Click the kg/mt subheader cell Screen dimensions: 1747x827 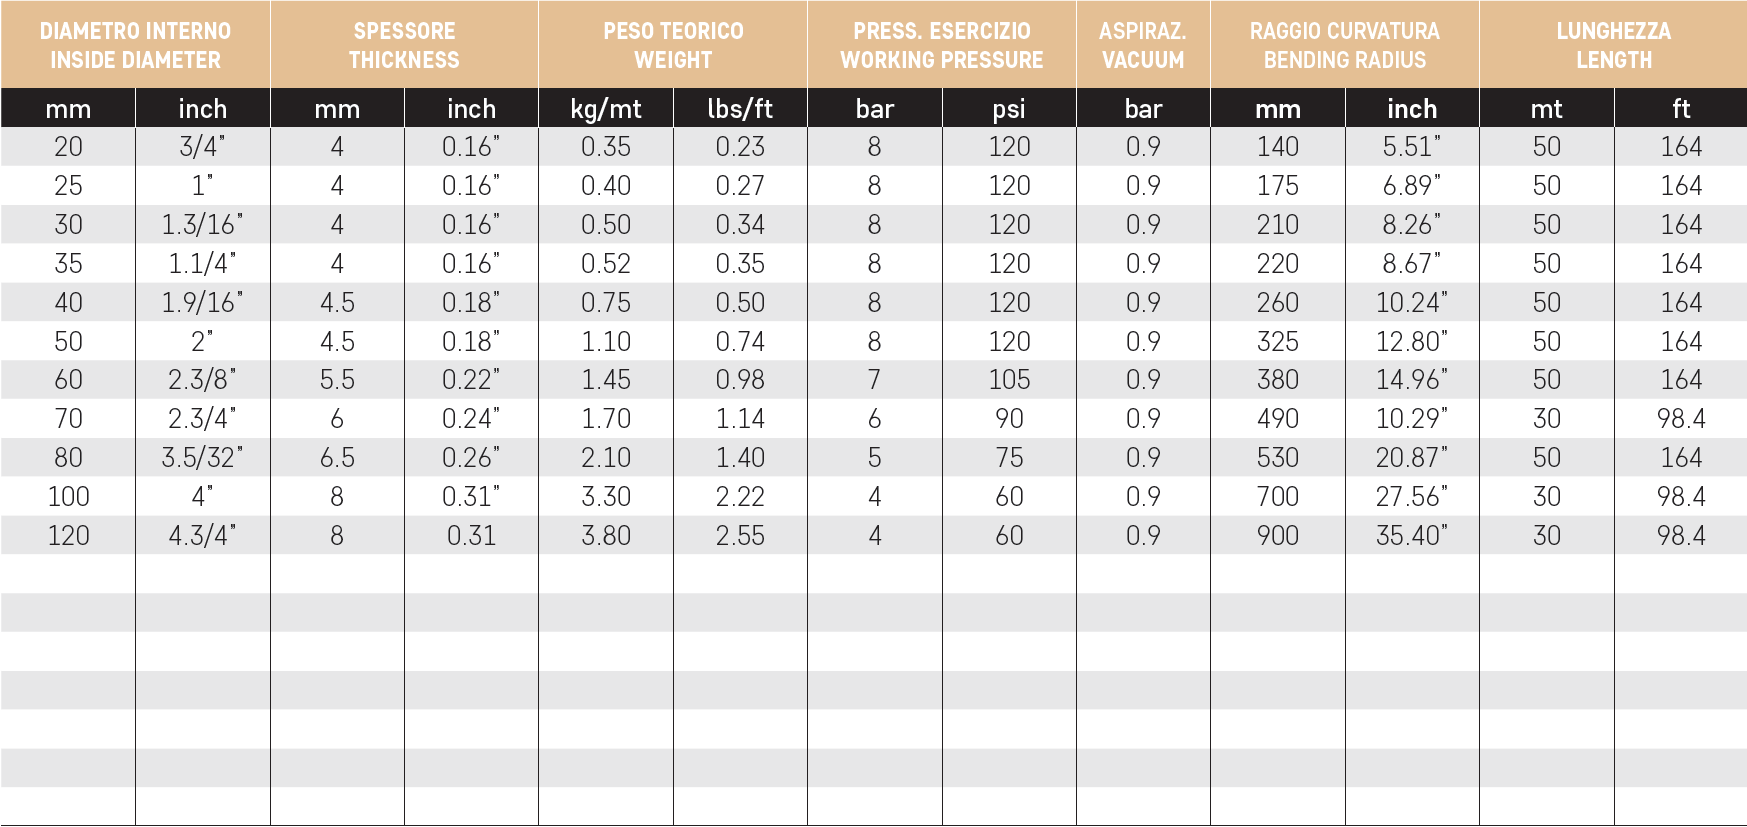click(x=606, y=108)
